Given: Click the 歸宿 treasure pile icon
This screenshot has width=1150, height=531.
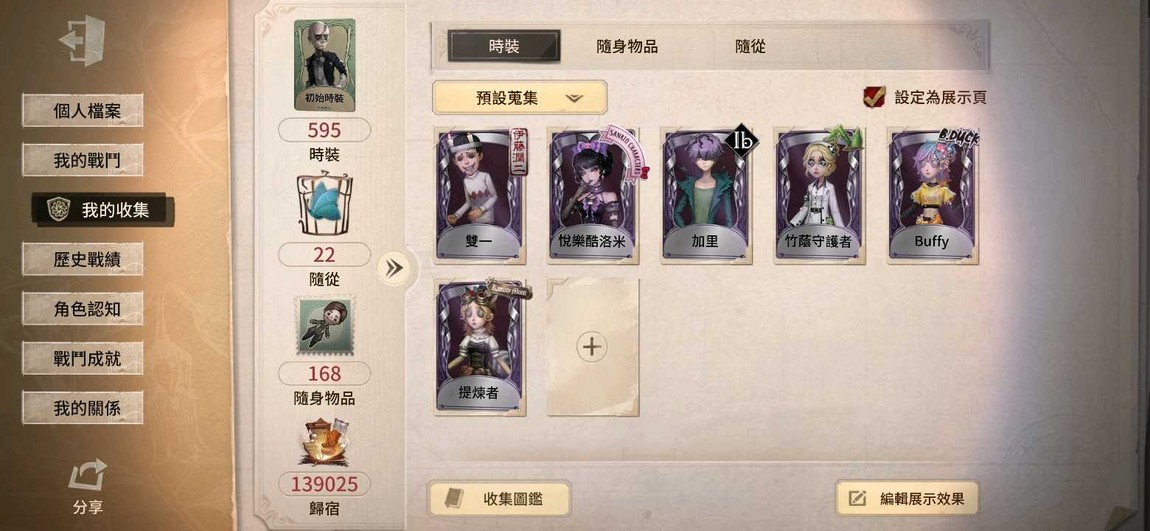Looking at the screenshot, I should tap(324, 443).
